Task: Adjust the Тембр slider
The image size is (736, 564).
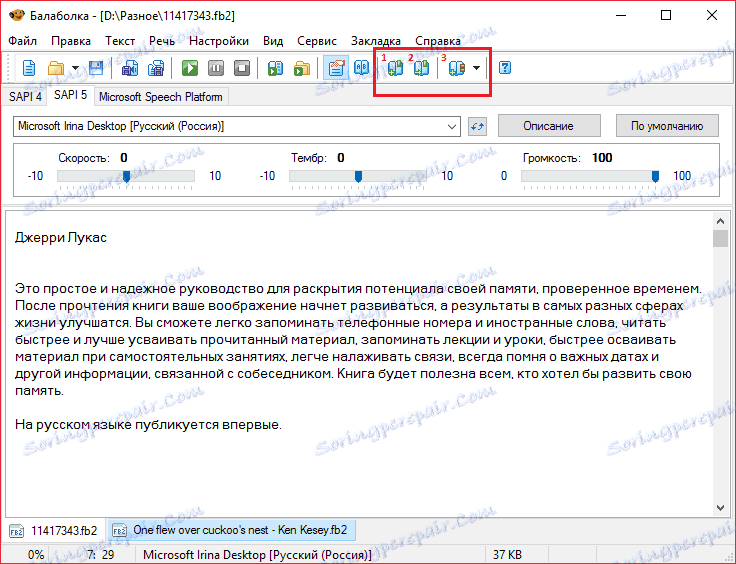Action: (x=358, y=176)
